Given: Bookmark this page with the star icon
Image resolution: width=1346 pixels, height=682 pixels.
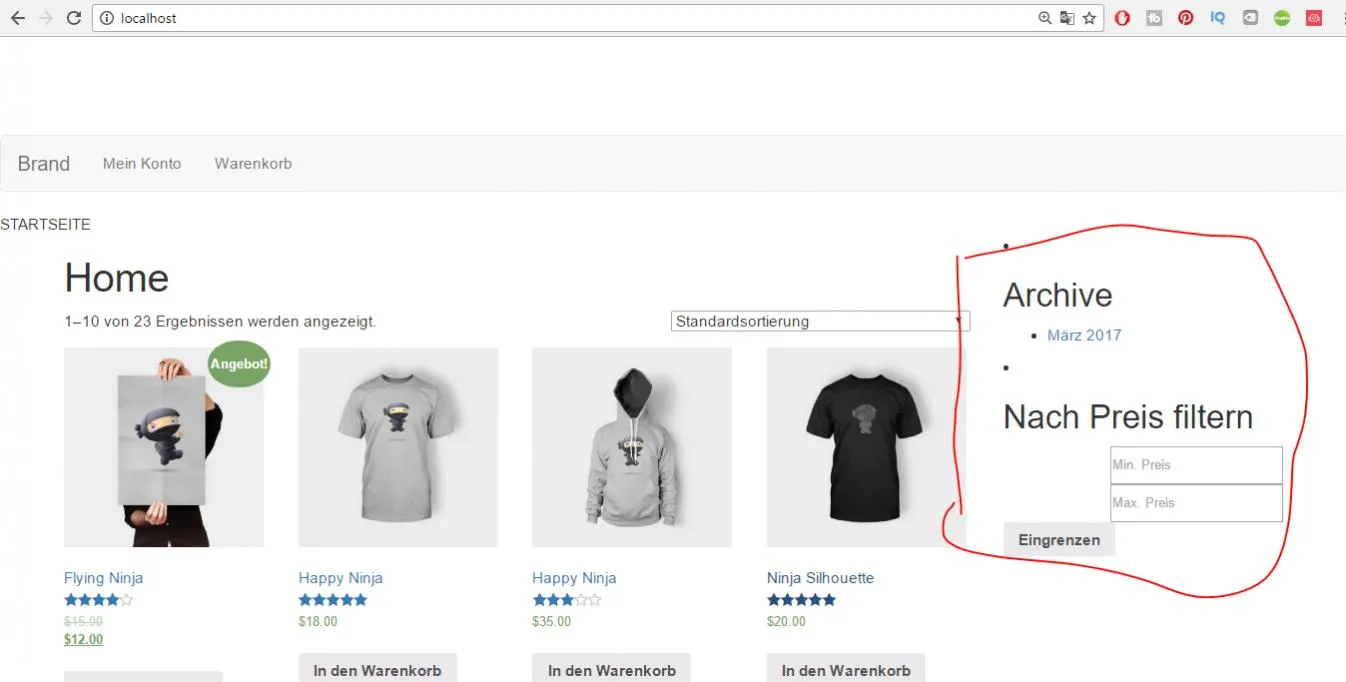Looking at the screenshot, I should point(1089,18).
